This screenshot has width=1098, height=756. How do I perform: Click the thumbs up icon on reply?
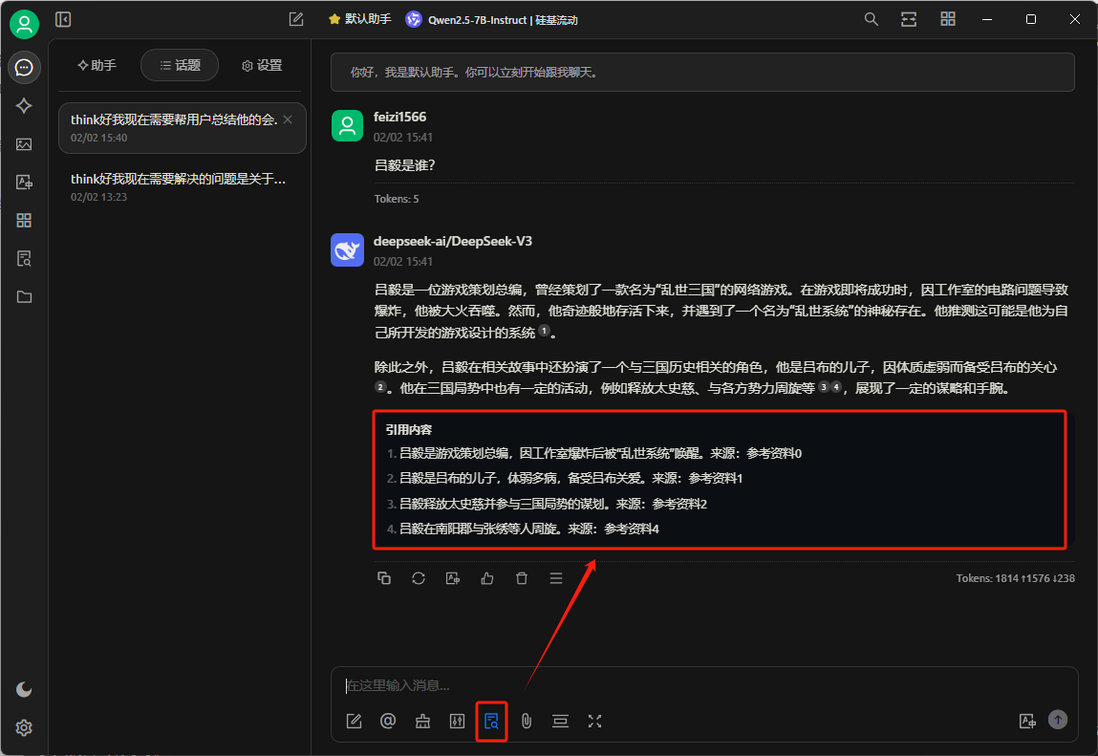tap(487, 578)
